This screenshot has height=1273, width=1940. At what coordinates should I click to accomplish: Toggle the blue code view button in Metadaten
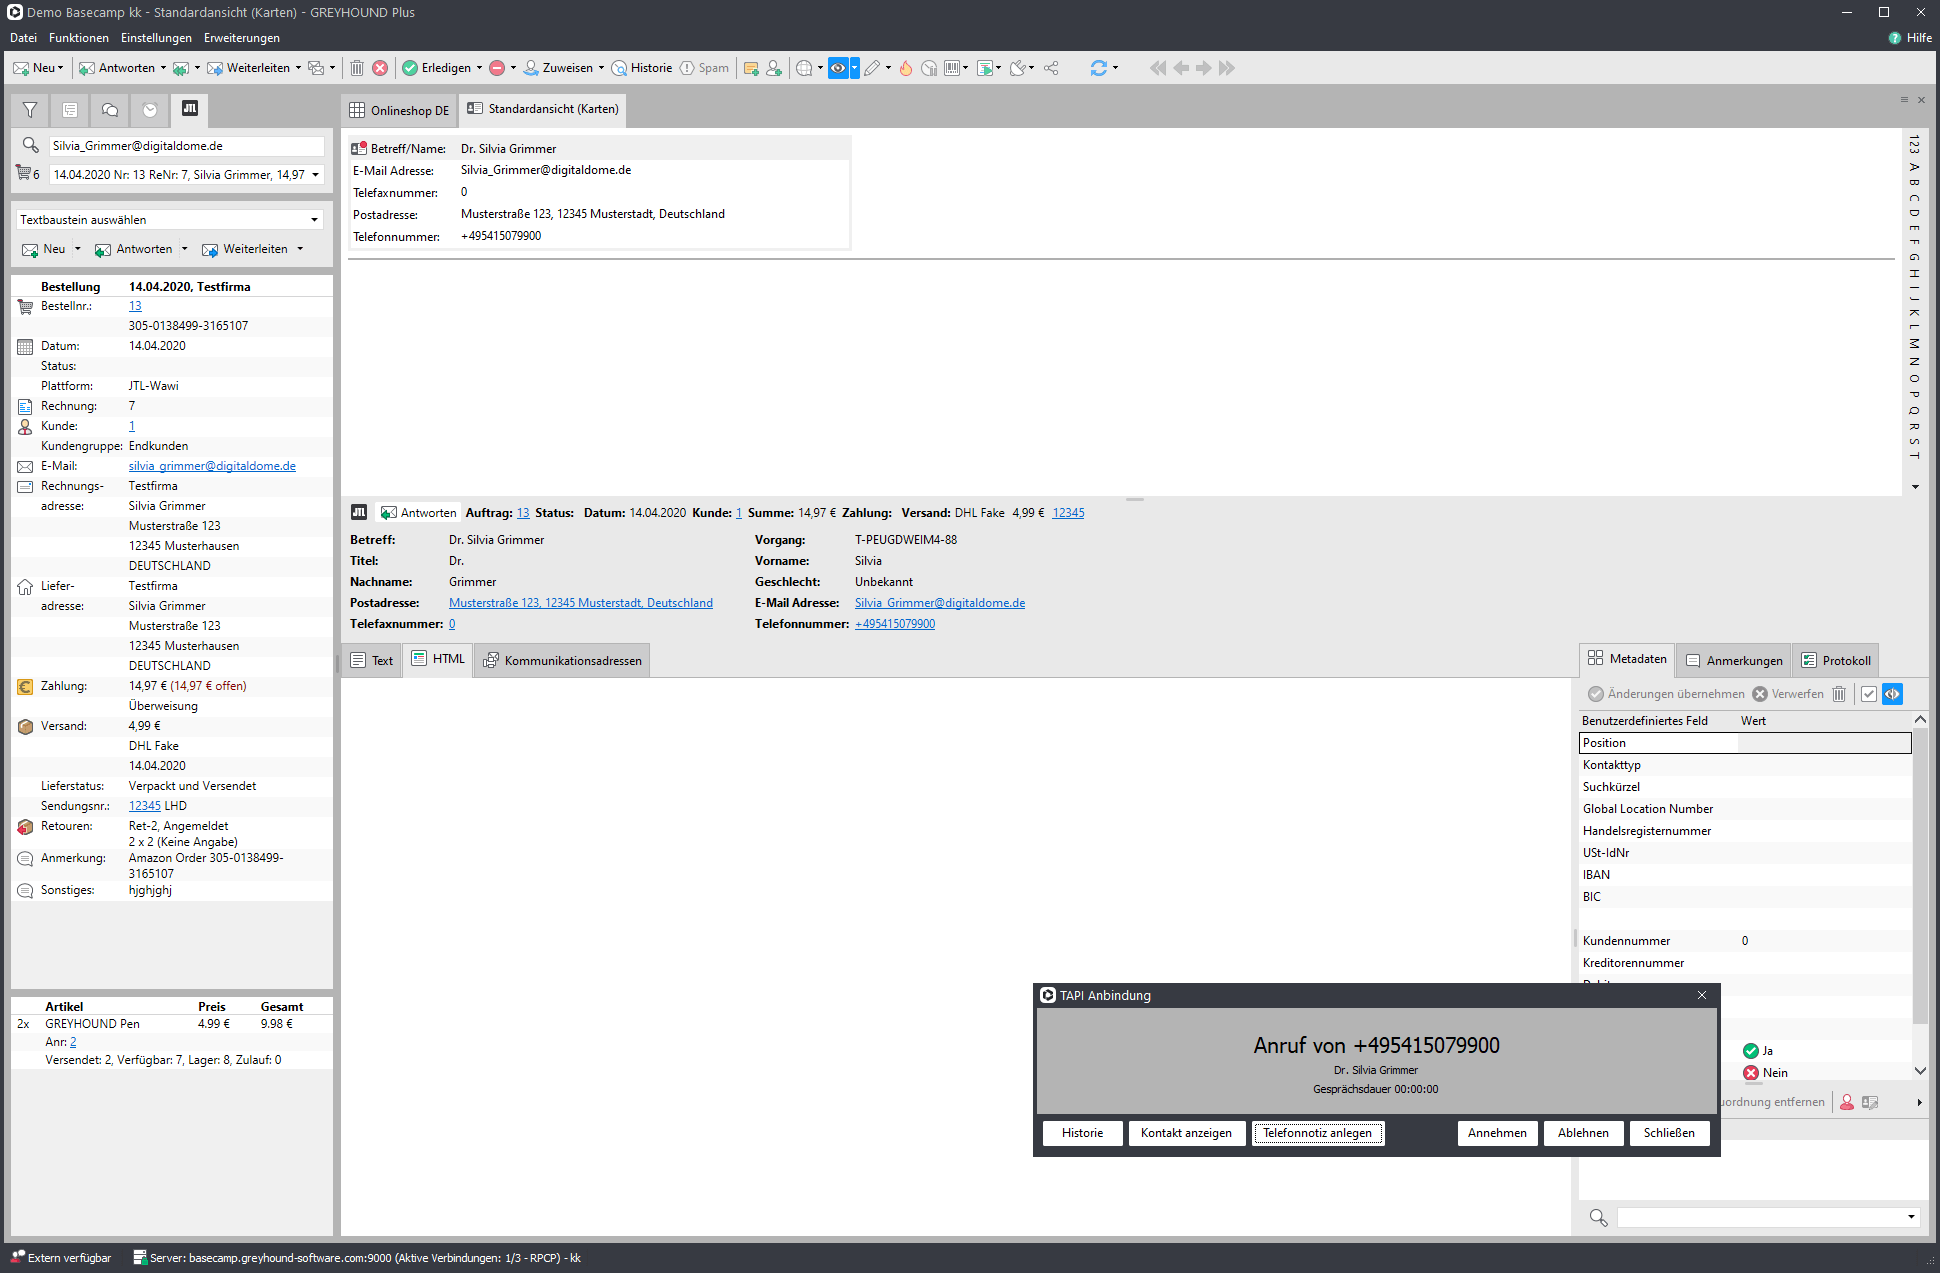[1892, 694]
